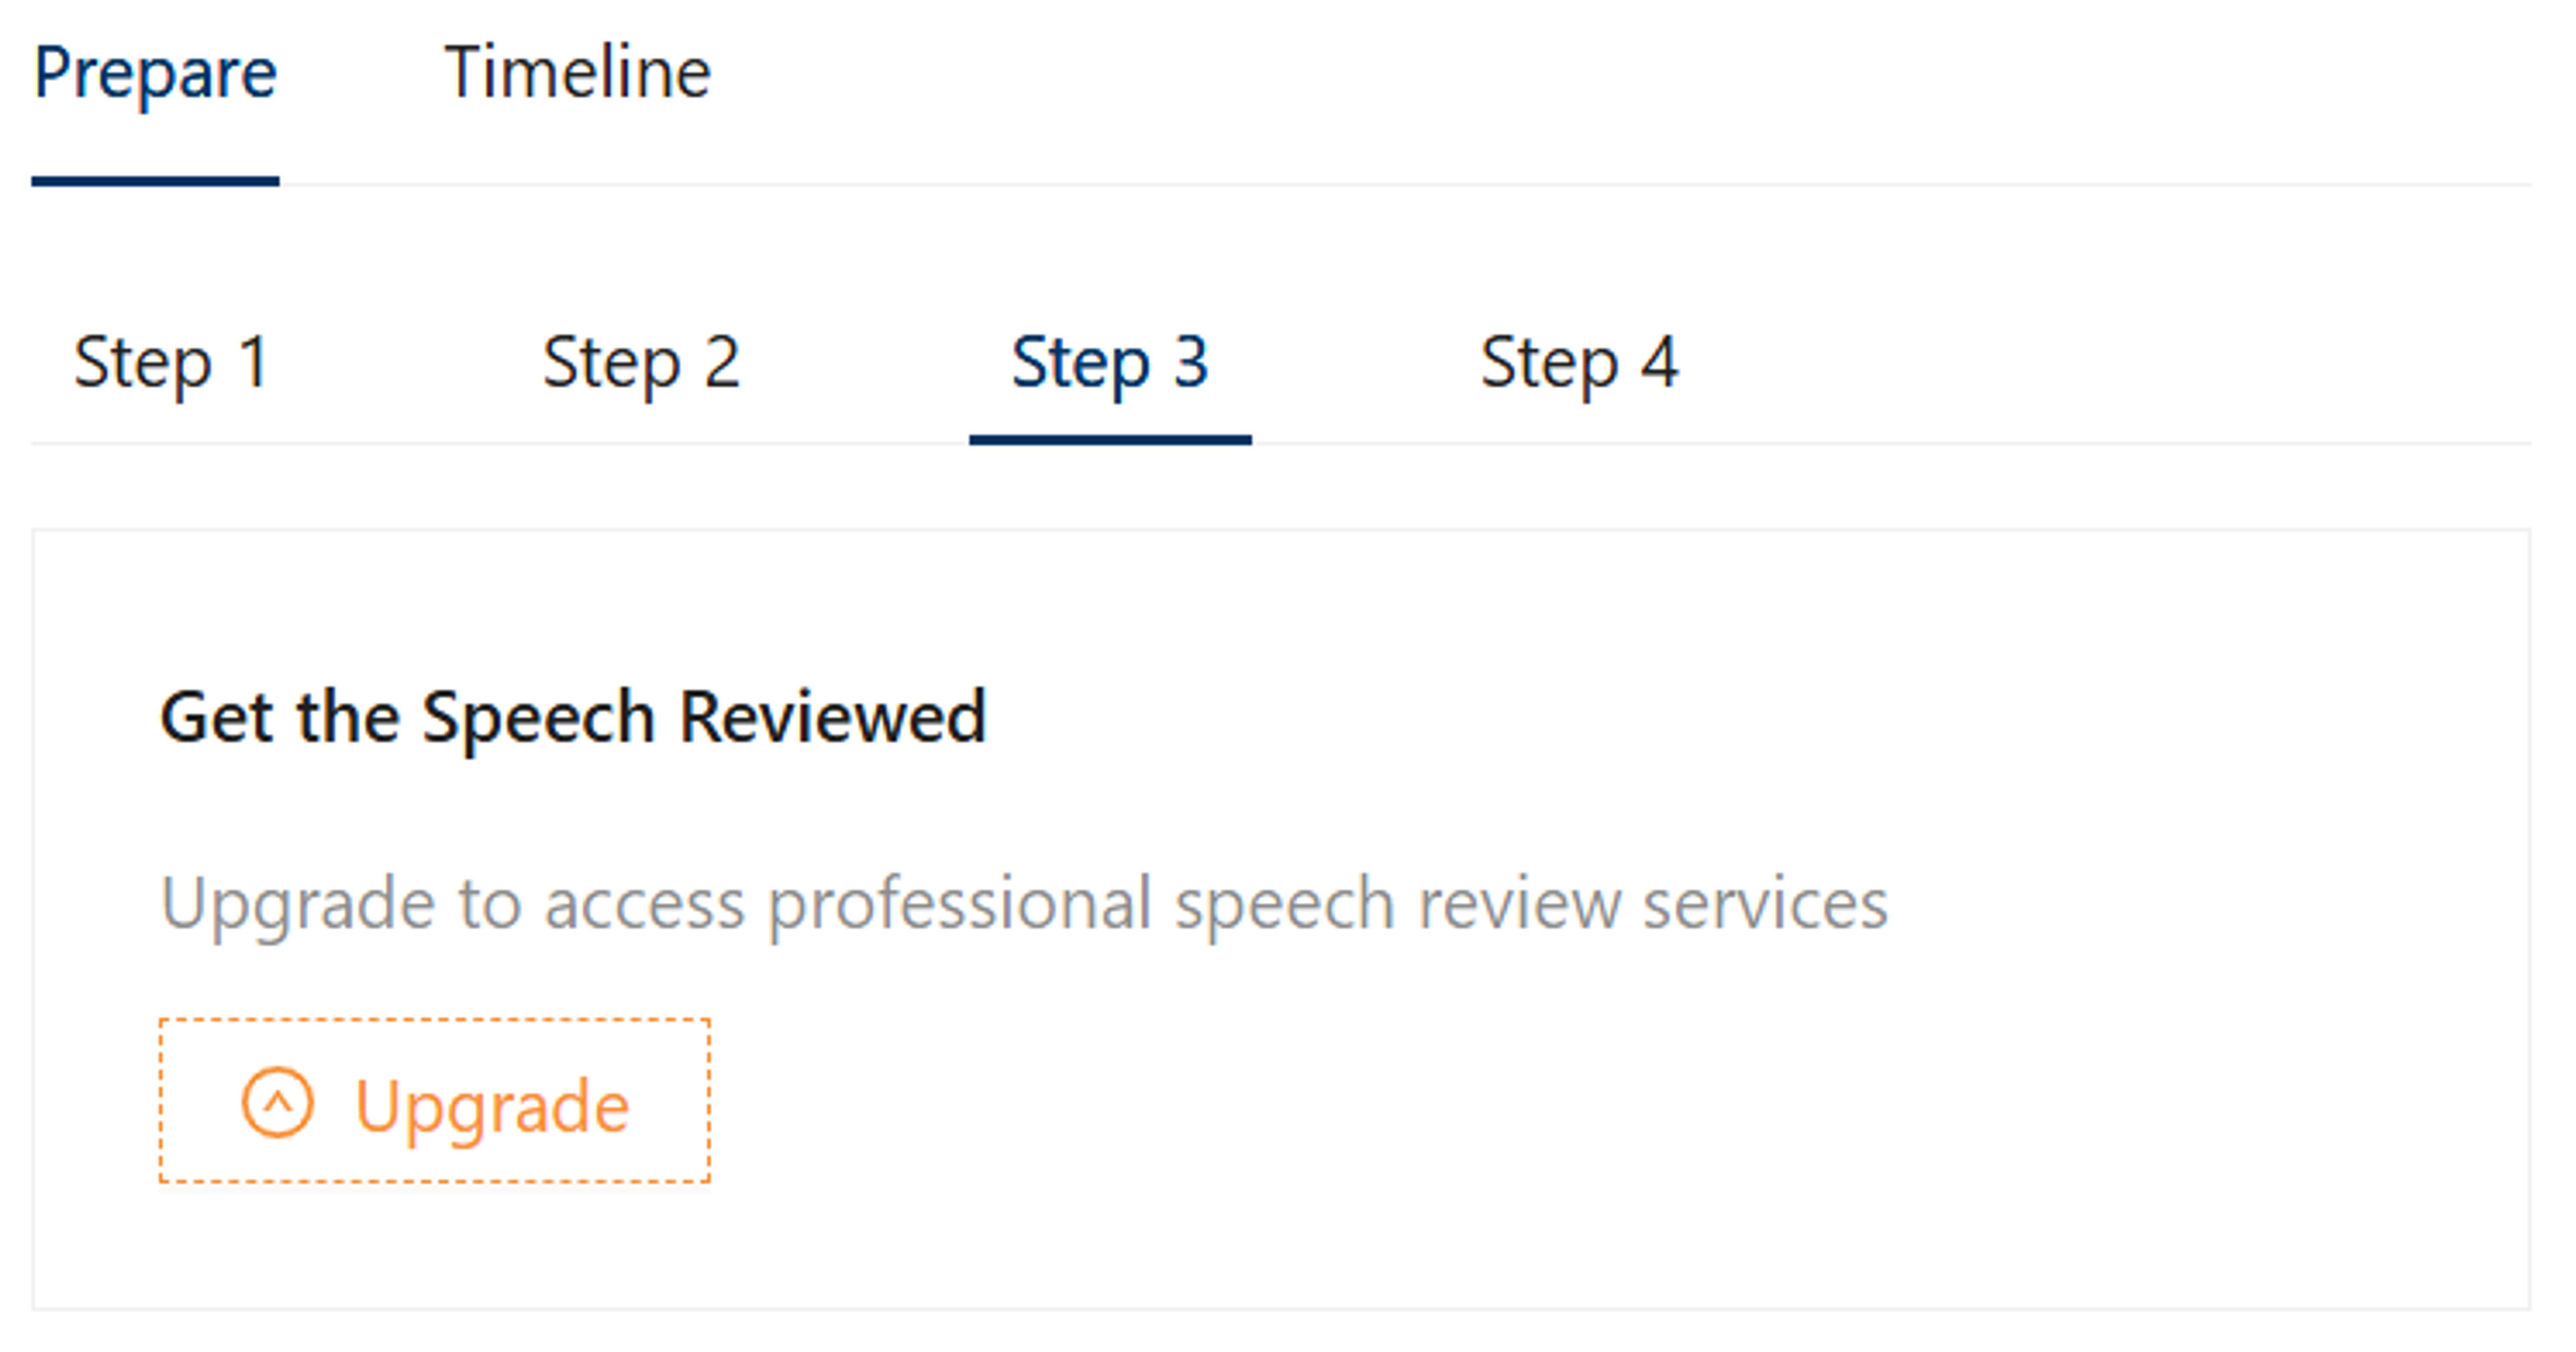Click the word Upgrade starting the gray description
The image size is (2576, 1352).
click(x=297, y=904)
